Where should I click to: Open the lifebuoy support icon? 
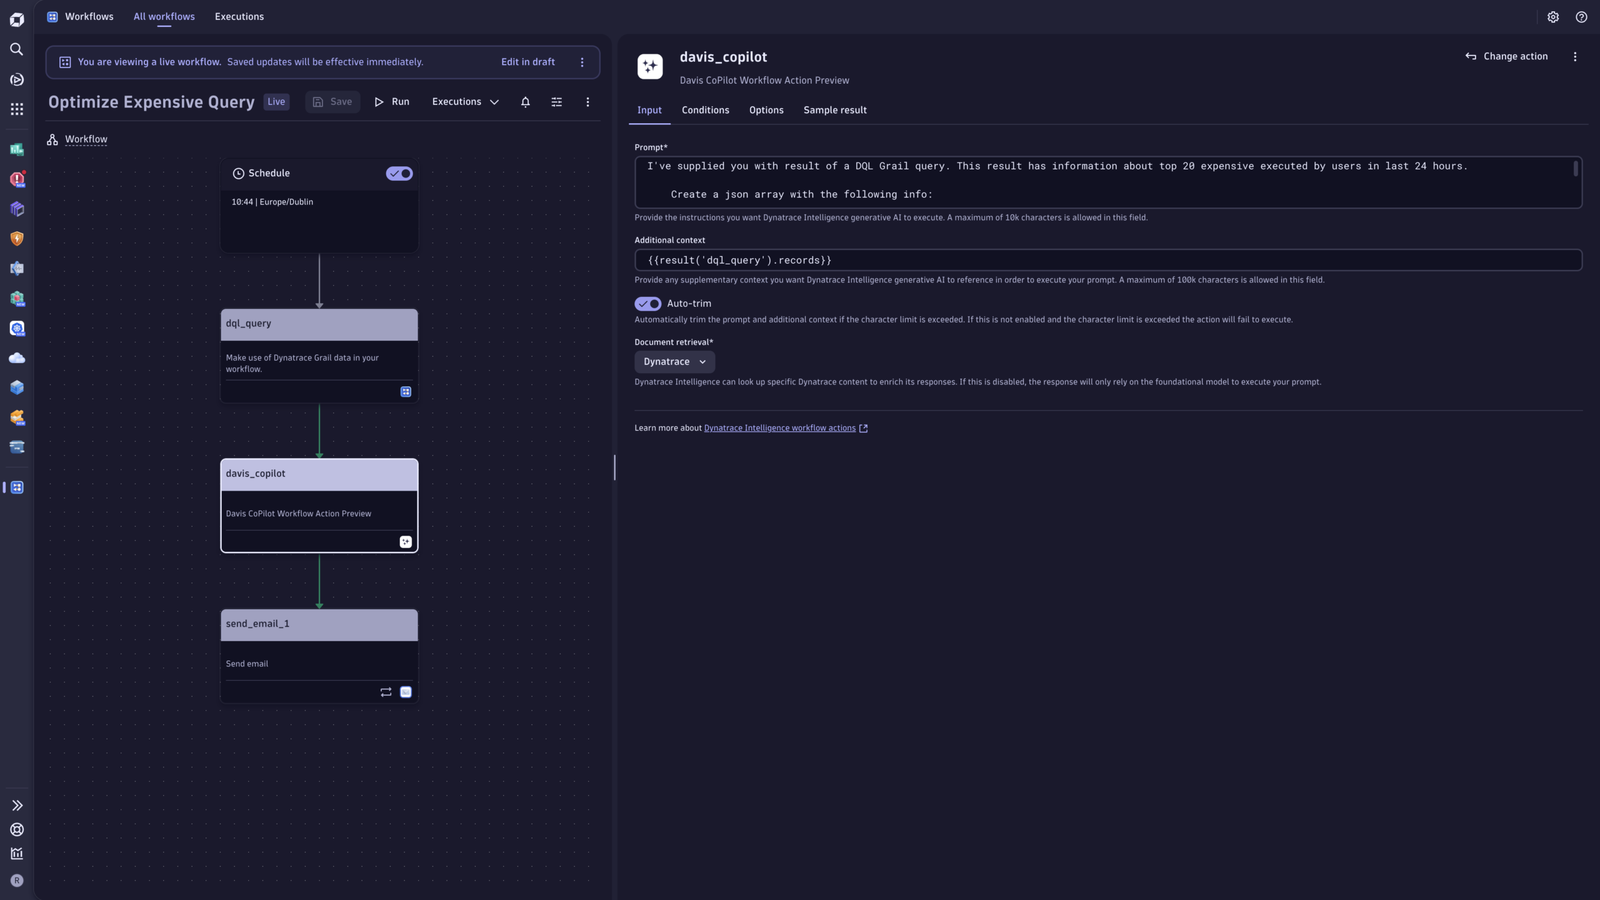tap(17, 830)
